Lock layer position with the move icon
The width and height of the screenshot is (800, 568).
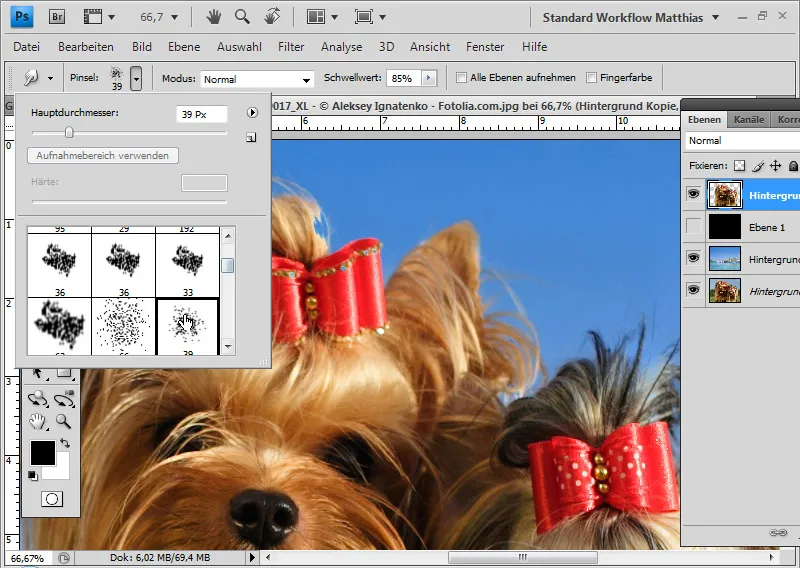pos(776,165)
